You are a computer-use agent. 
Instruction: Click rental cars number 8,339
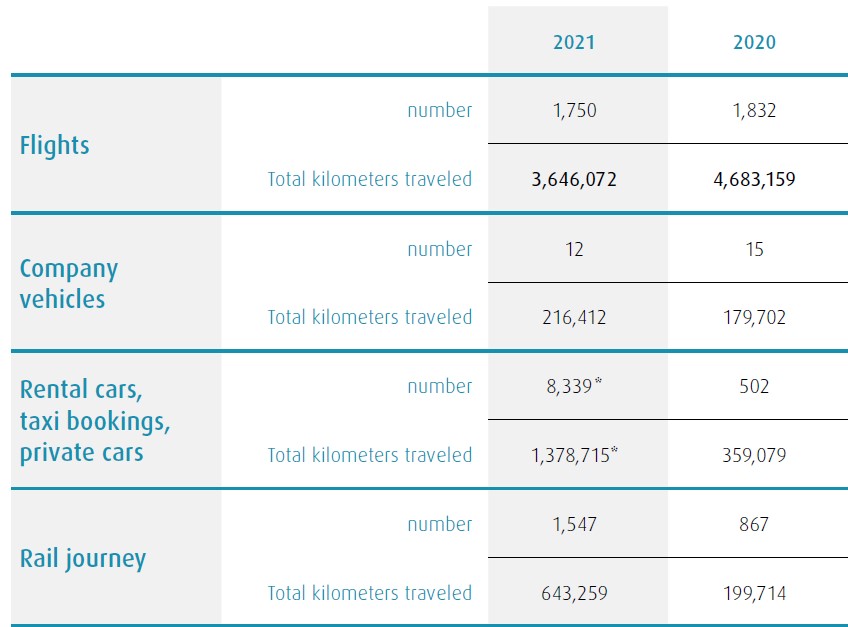571,387
